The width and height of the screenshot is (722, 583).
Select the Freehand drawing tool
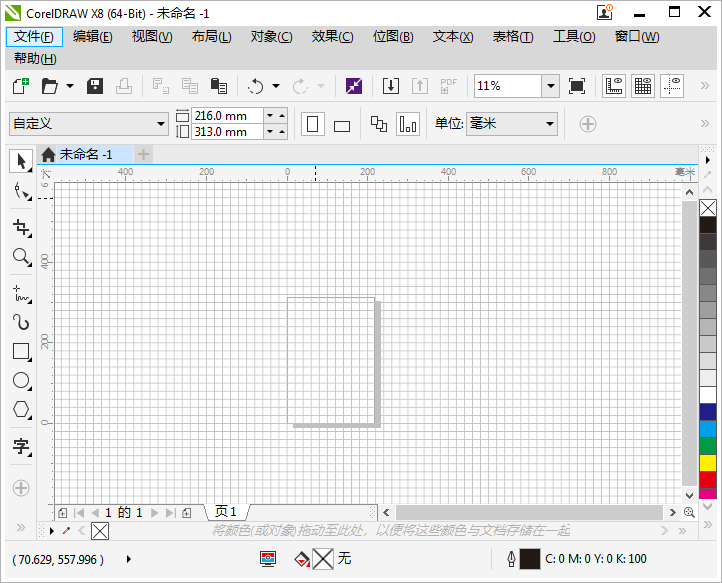(x=20, y=292)
